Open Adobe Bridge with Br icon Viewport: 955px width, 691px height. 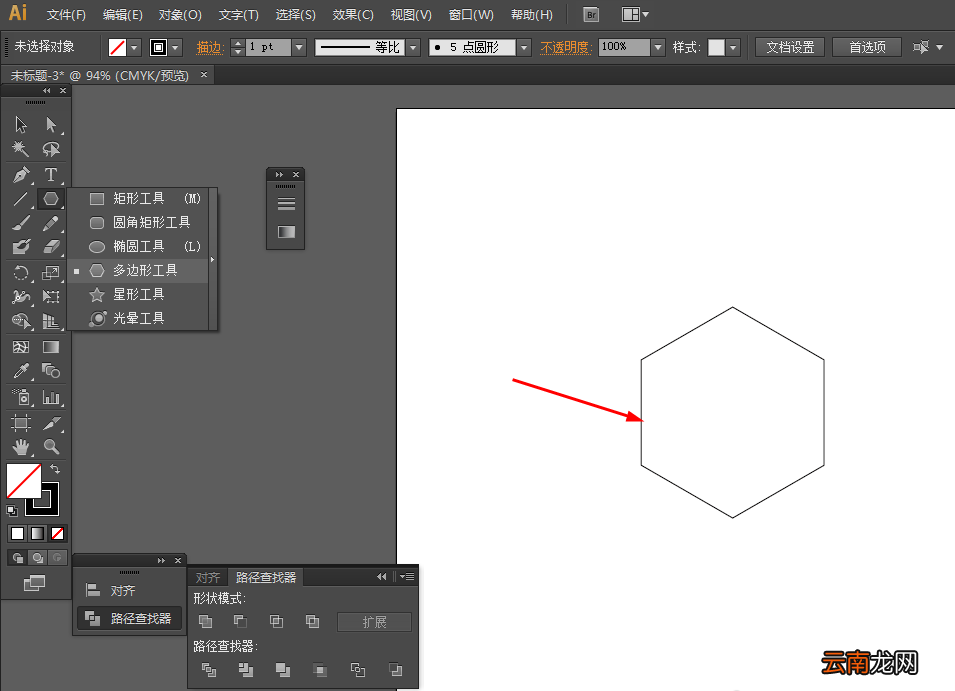coord(591,15)
